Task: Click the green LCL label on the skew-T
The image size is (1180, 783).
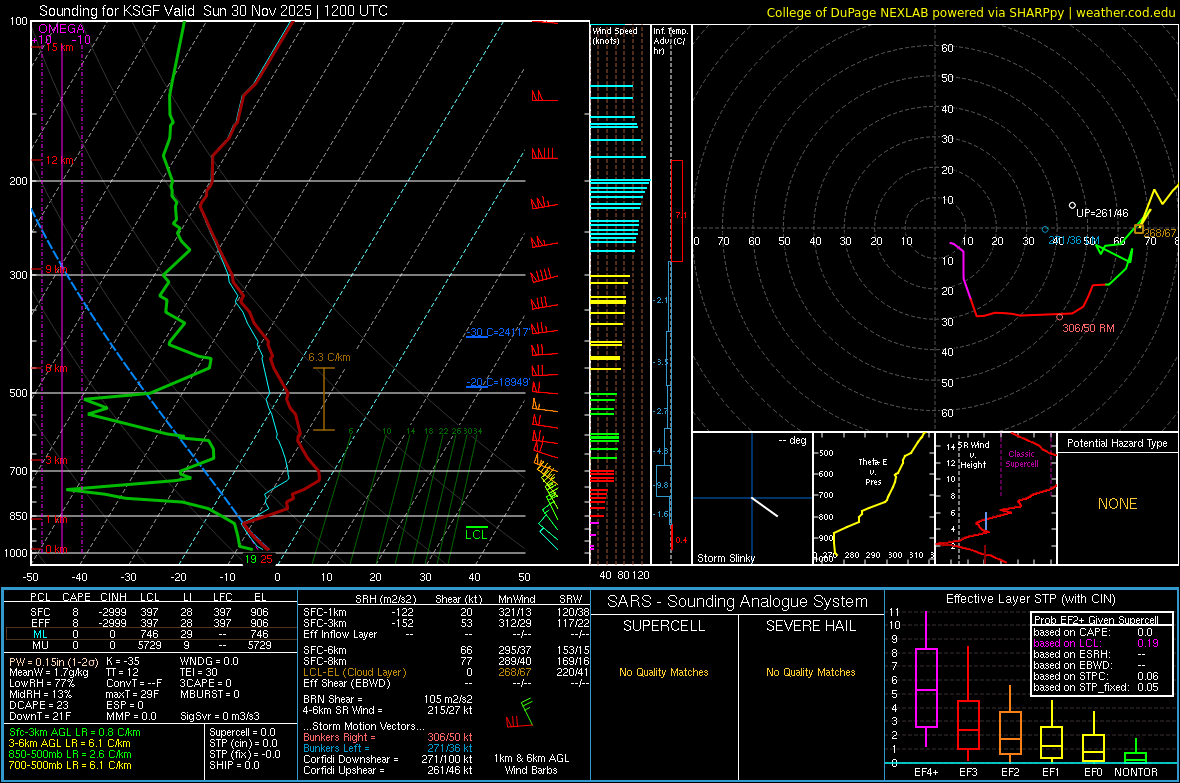Action: click(476, 535)
